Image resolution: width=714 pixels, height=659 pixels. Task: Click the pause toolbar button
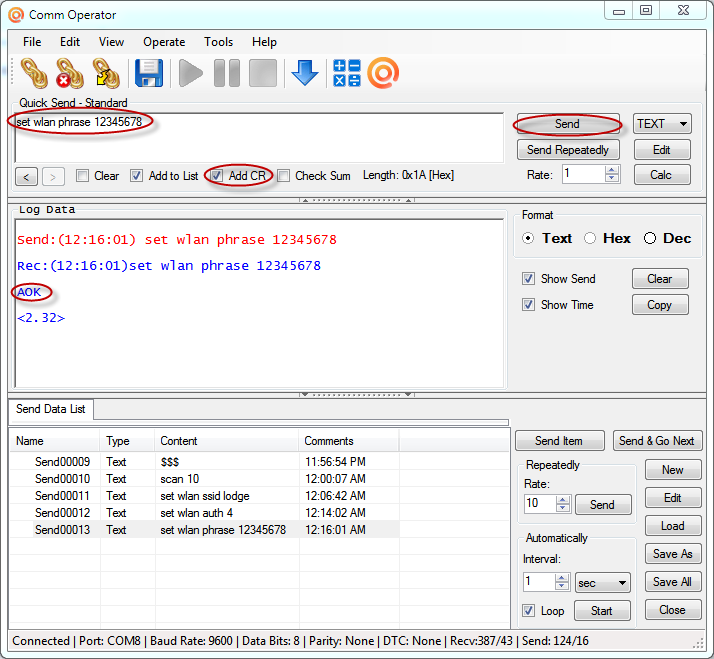pos(227,73)
